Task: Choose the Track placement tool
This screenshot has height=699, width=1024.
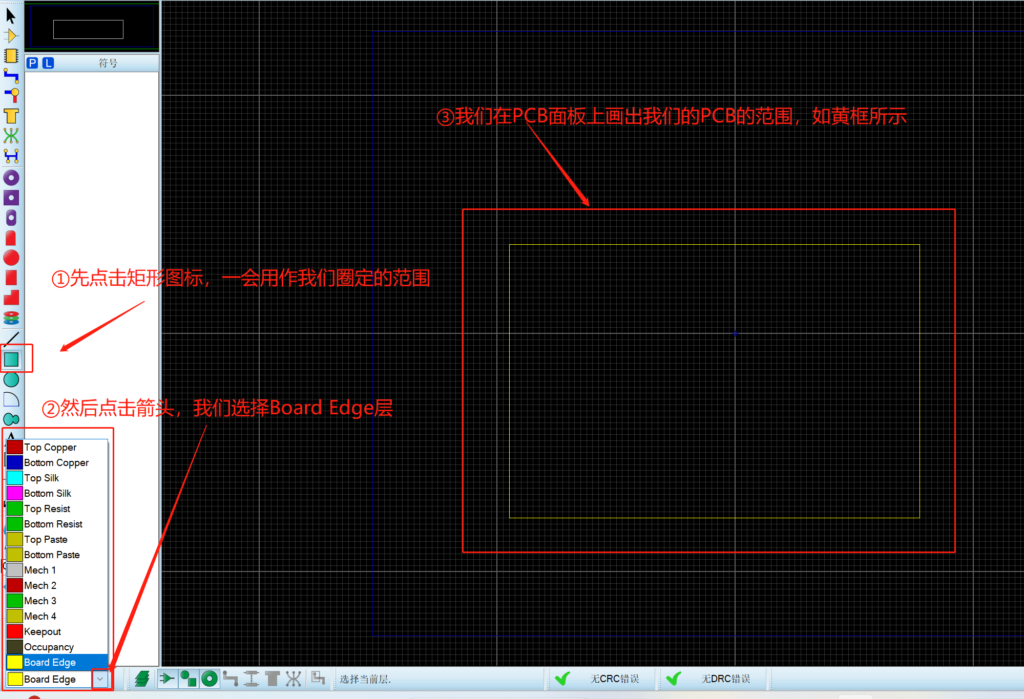Action: (x=11, y=75)
